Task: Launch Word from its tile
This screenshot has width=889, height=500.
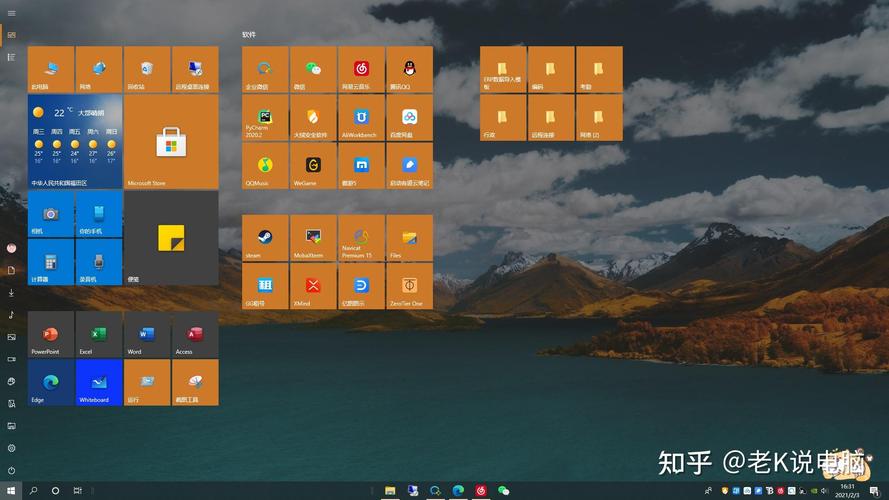Action: pos(147,334)
